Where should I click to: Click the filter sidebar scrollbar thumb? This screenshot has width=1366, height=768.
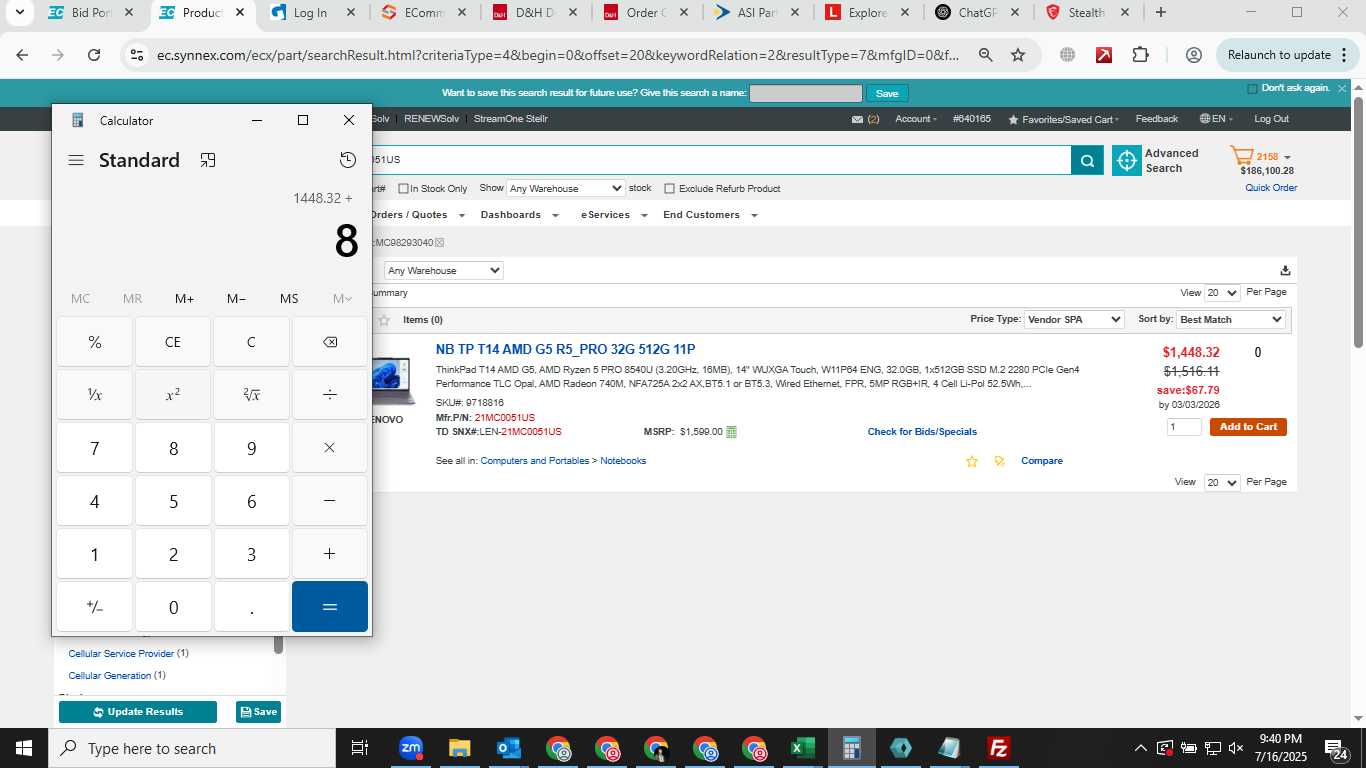pyautogui.click(x=279, y=645)
